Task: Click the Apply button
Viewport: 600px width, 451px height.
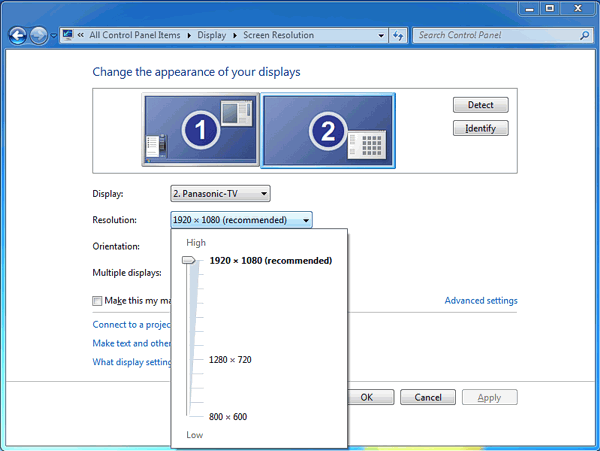Action: 490,397
